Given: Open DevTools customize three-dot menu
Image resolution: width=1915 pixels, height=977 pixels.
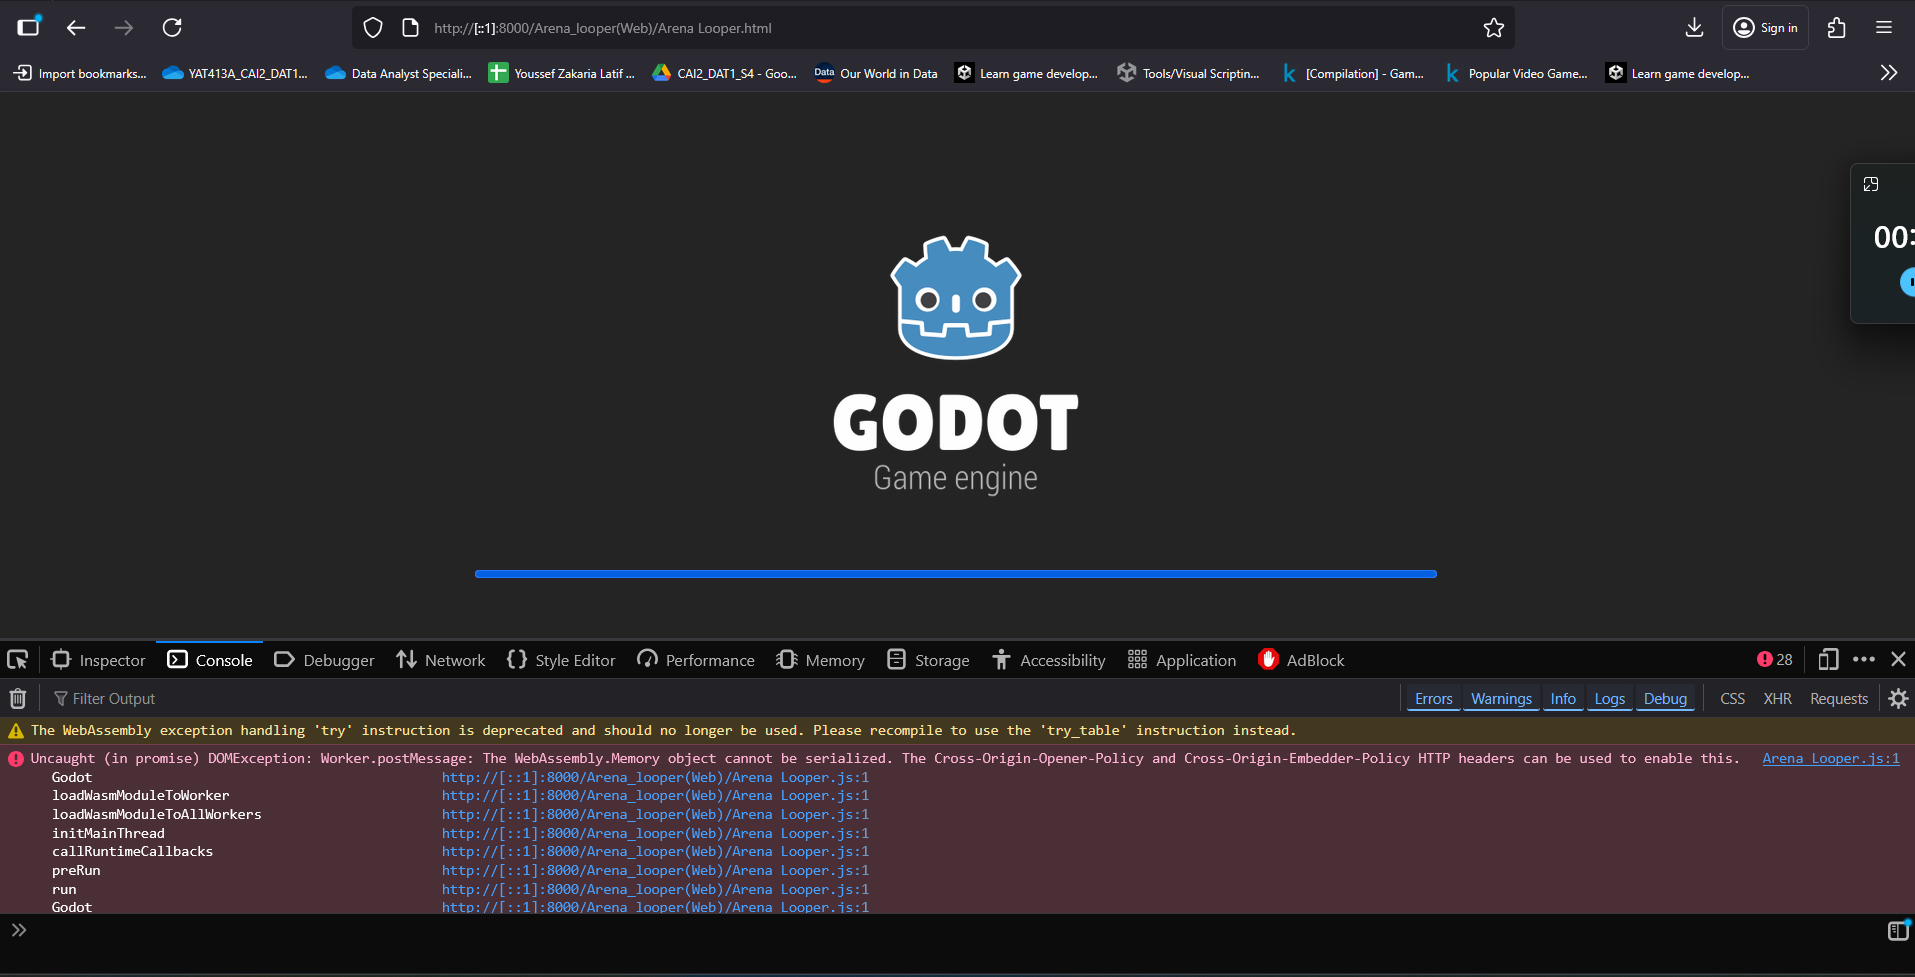Looking at the screenshot, I should click(x=1864, y=660).
